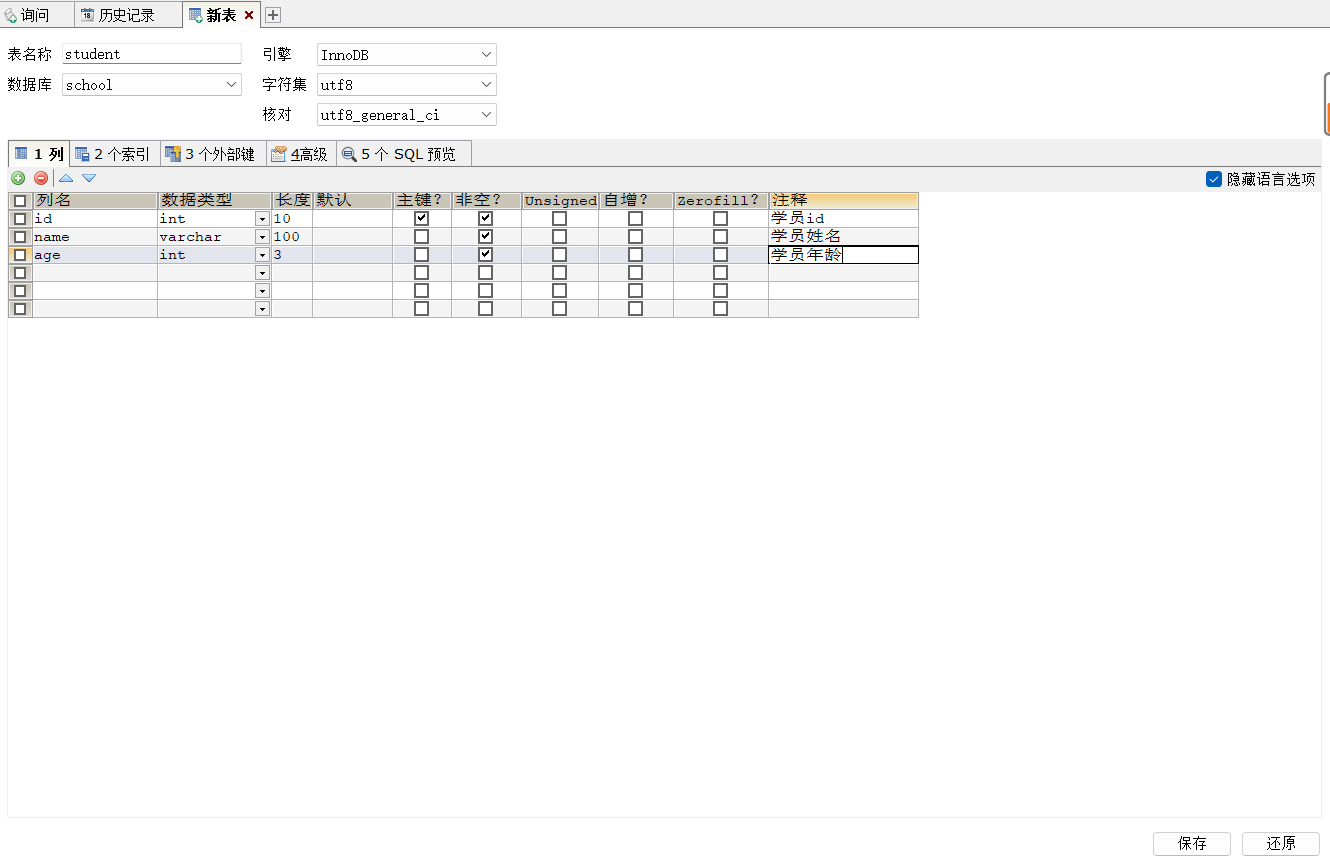
Task: Select the name row checkbox
Action: tap(20, 236)
